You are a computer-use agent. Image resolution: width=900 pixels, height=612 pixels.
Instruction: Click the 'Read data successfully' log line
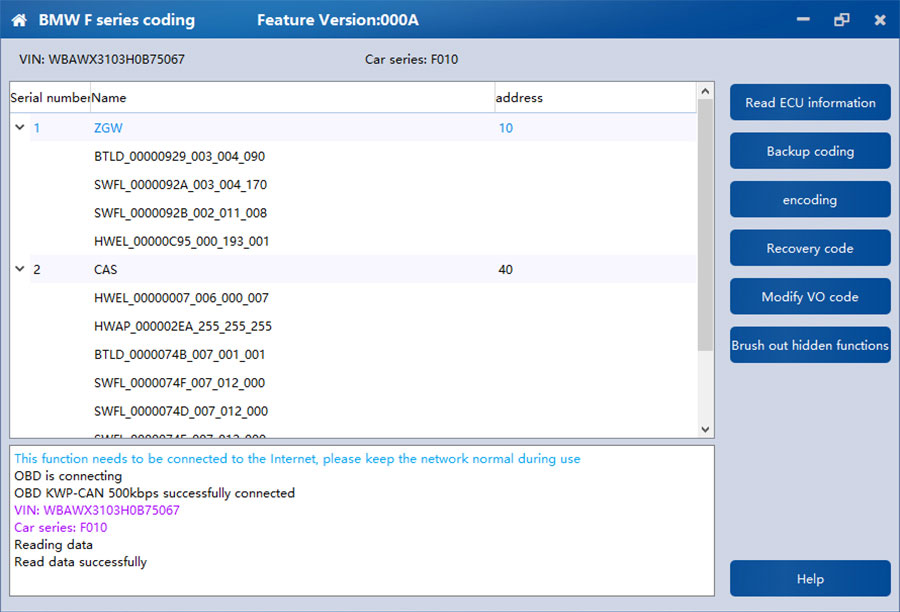80,562
